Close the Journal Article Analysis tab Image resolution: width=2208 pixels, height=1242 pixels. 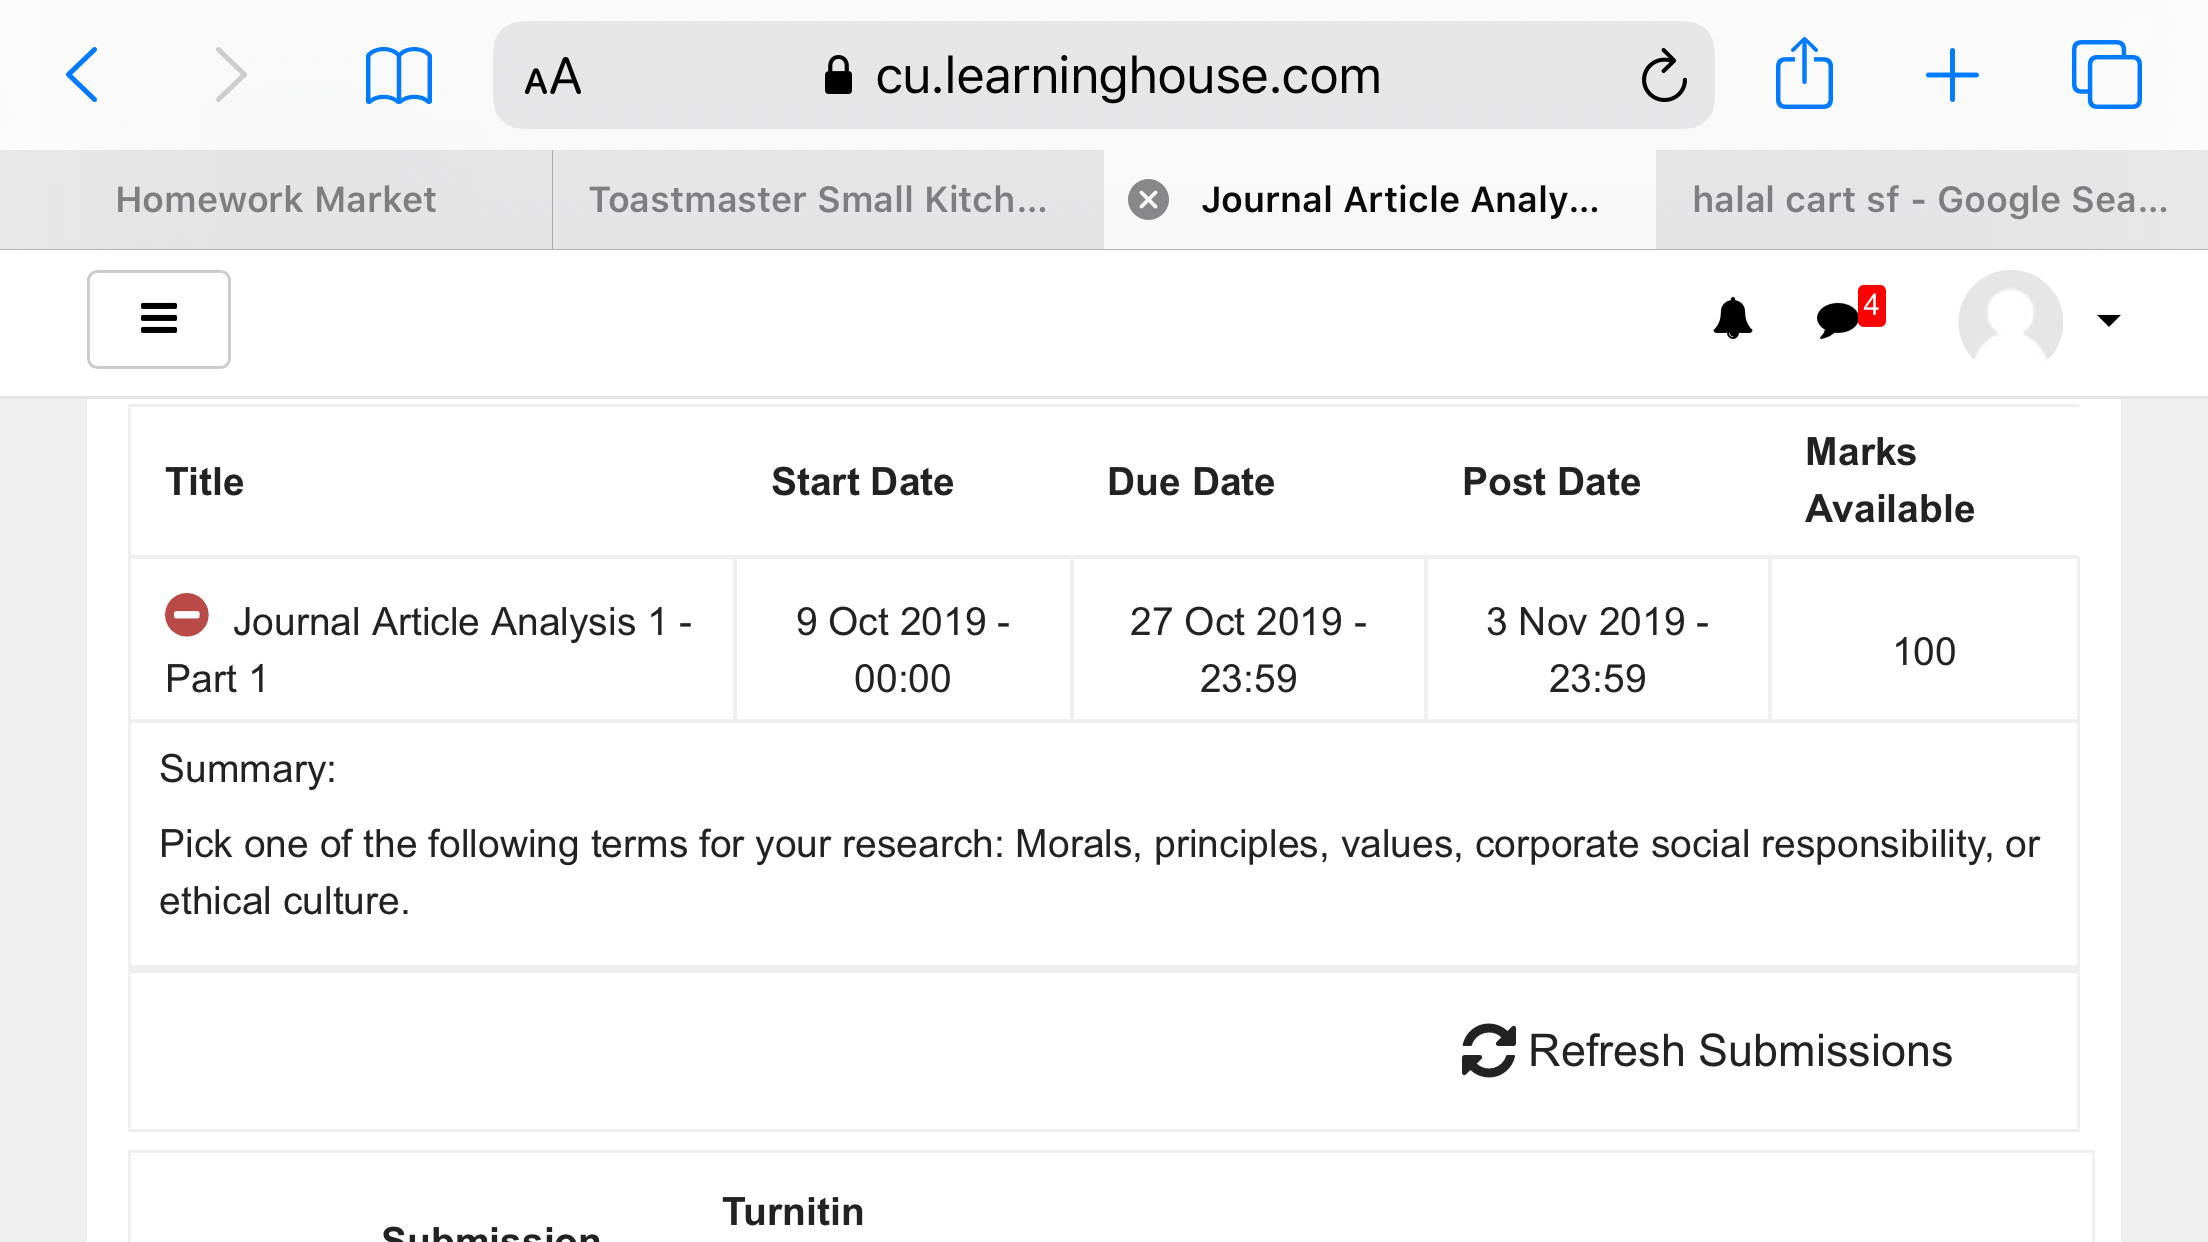point(1148,200)
